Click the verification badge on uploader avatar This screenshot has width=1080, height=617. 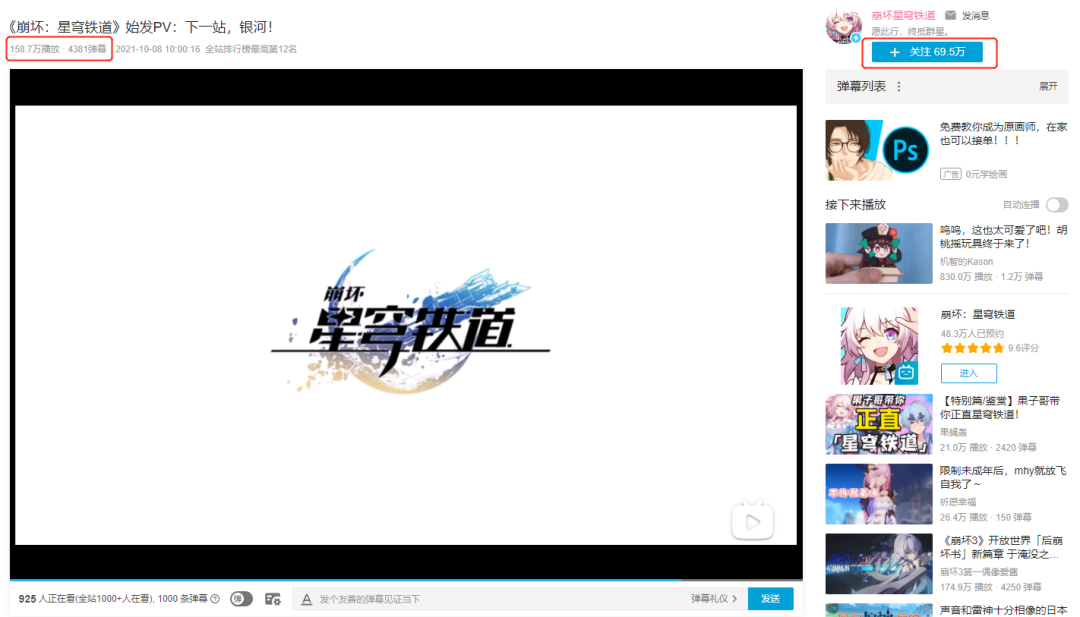pos(855,38)
